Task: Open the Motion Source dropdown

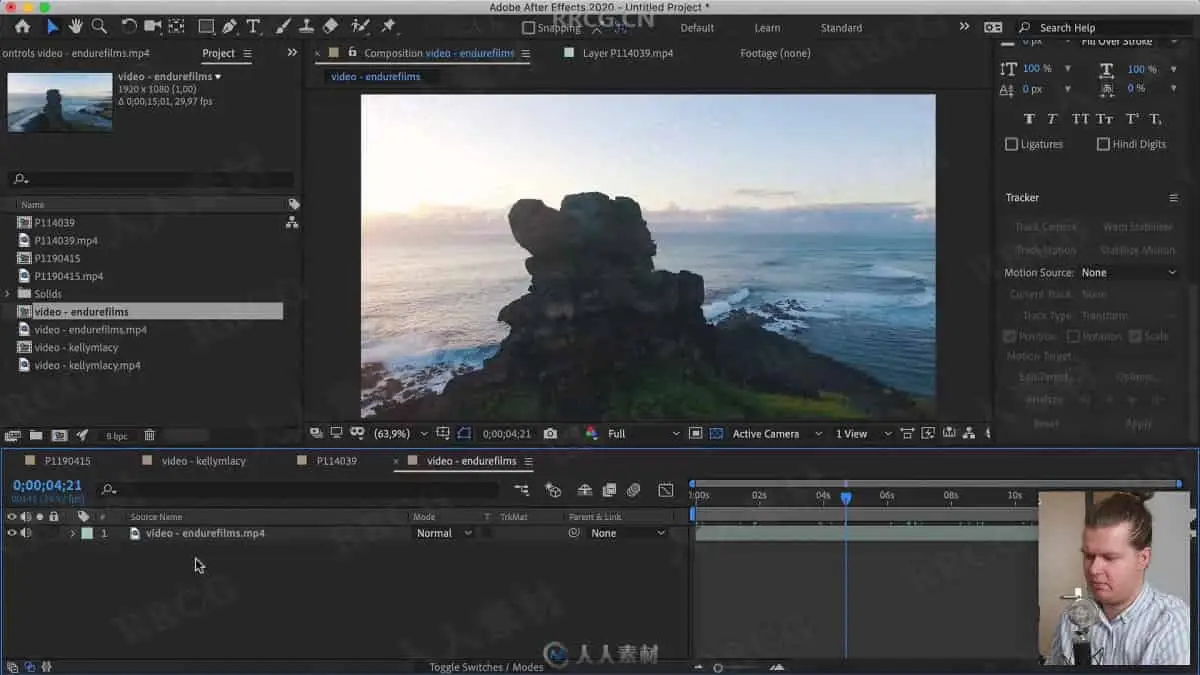Action: pos(1128,273)
